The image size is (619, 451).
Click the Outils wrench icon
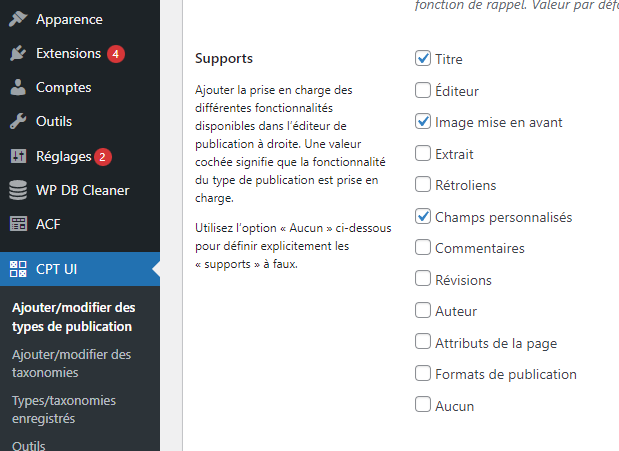tap(18, 121)
